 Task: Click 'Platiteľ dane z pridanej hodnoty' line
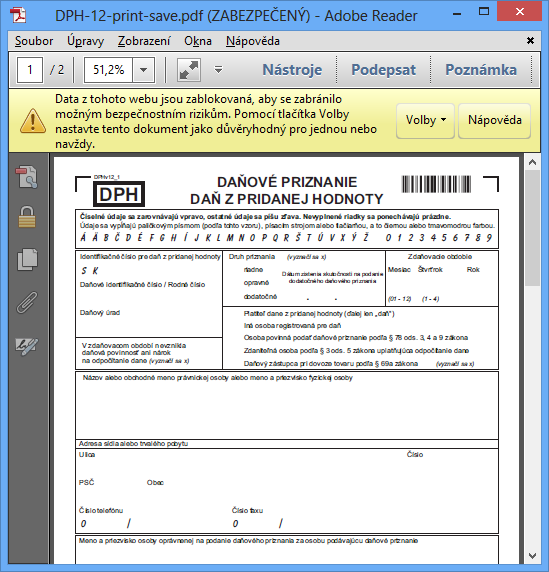coord(319,314)
